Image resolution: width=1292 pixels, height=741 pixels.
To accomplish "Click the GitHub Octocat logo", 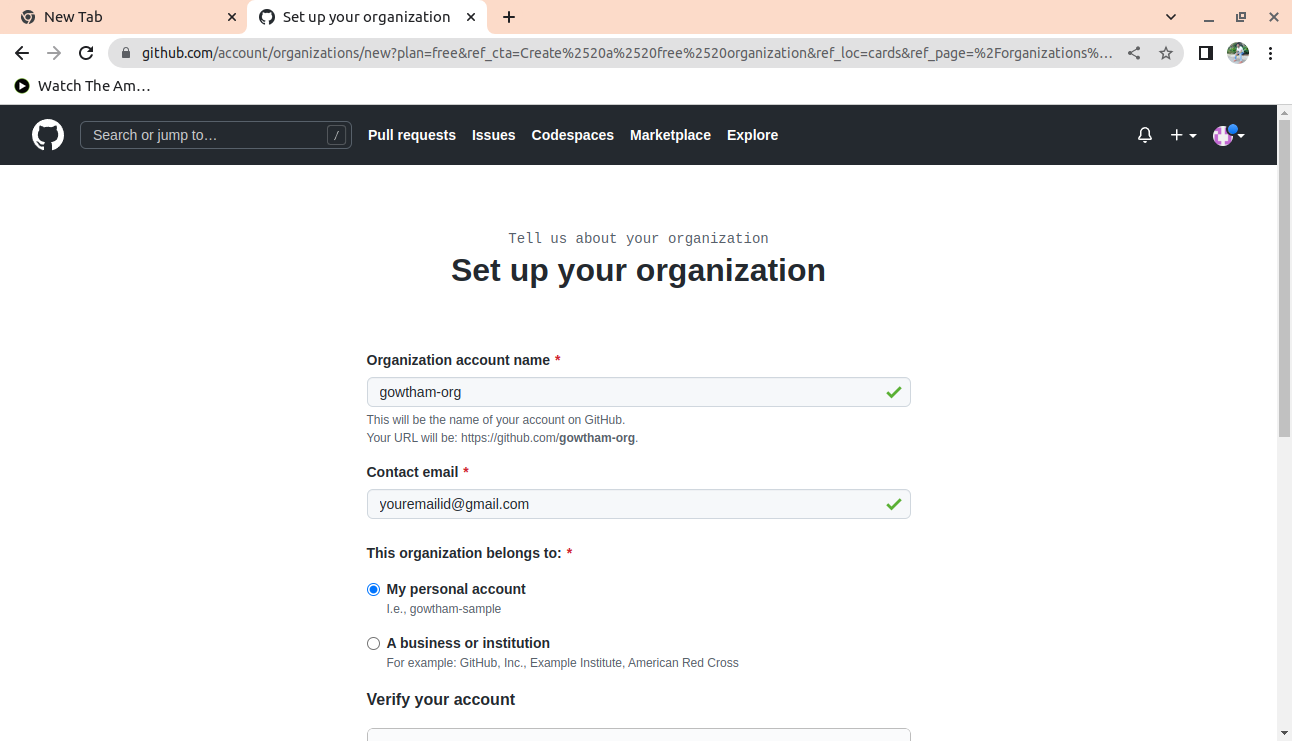I will point(48,135).
